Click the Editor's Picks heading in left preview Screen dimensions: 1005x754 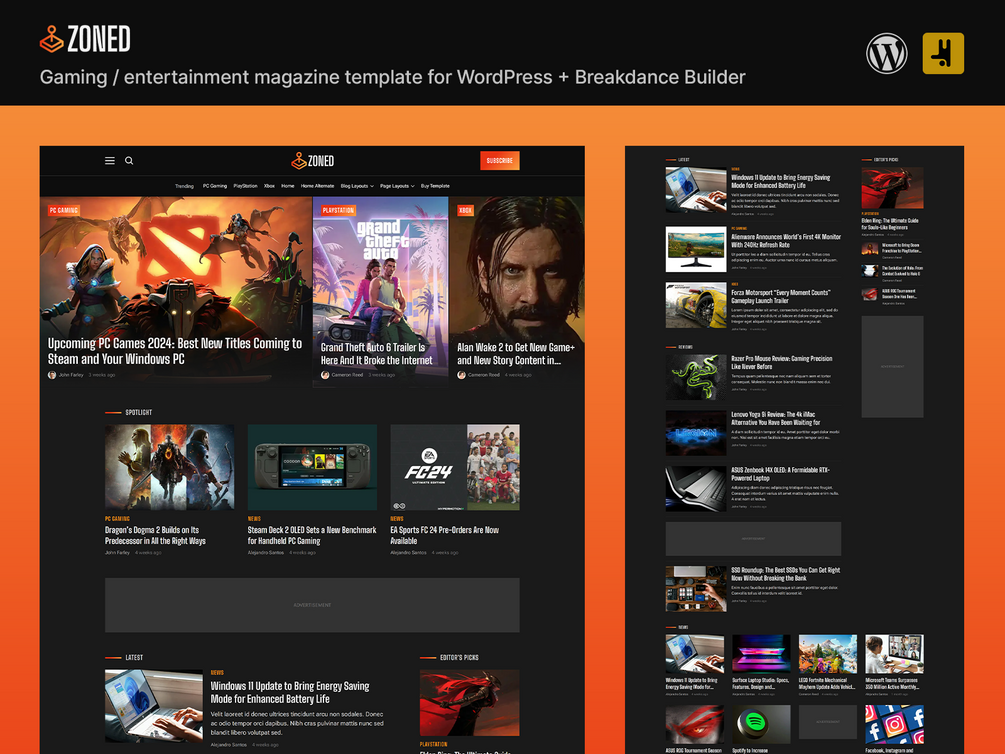click(459, 658)
